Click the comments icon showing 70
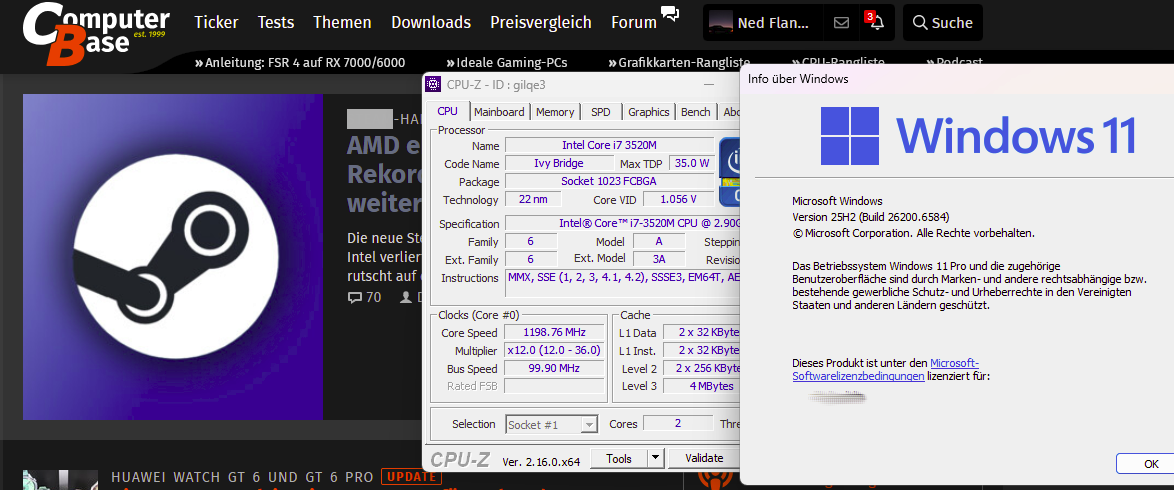The height and width of the screenshot is (490, 1174). point(355,297)
